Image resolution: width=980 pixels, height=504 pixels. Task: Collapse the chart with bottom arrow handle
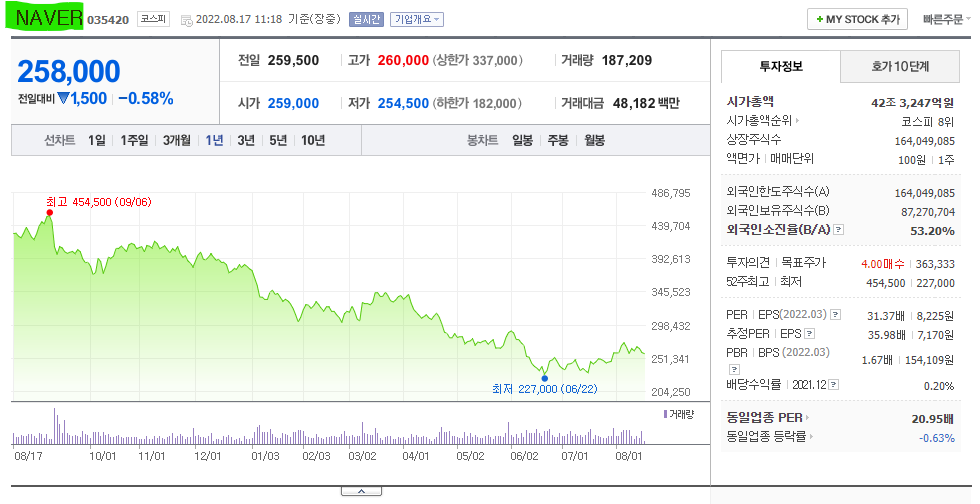click(x=361, y=491)
